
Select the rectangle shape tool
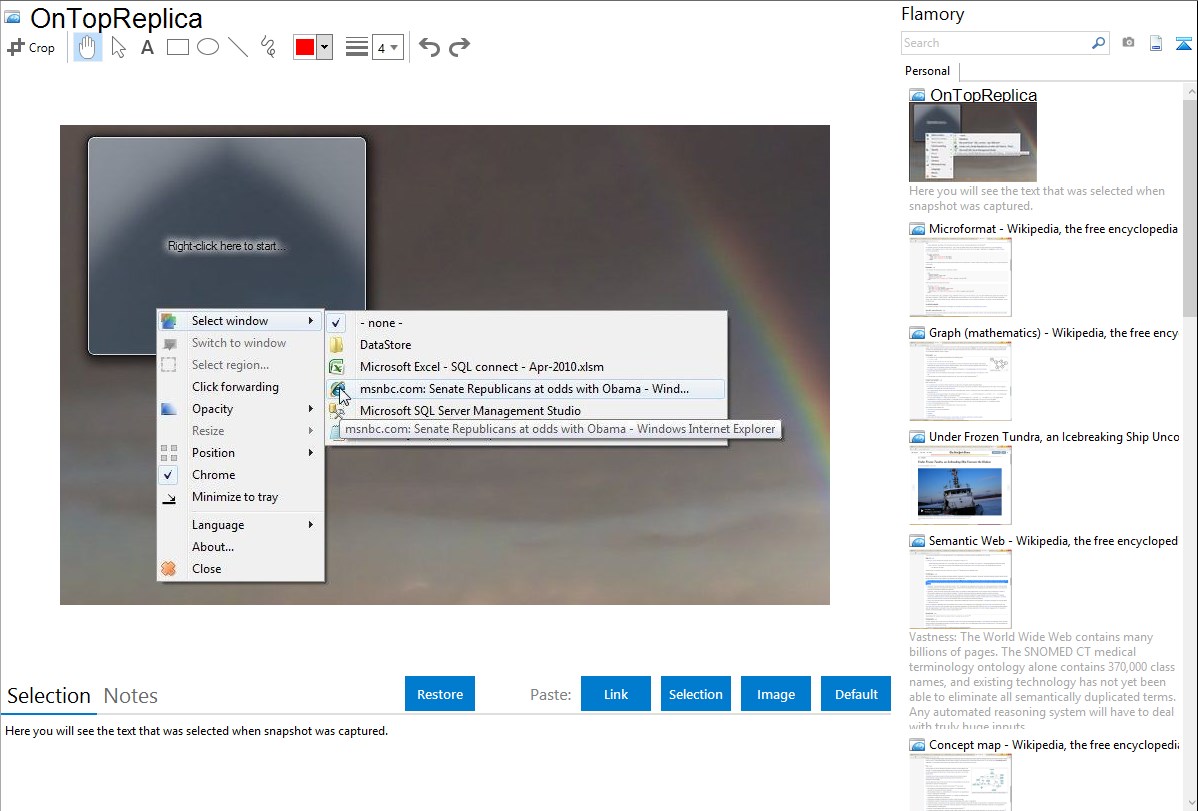177,47
